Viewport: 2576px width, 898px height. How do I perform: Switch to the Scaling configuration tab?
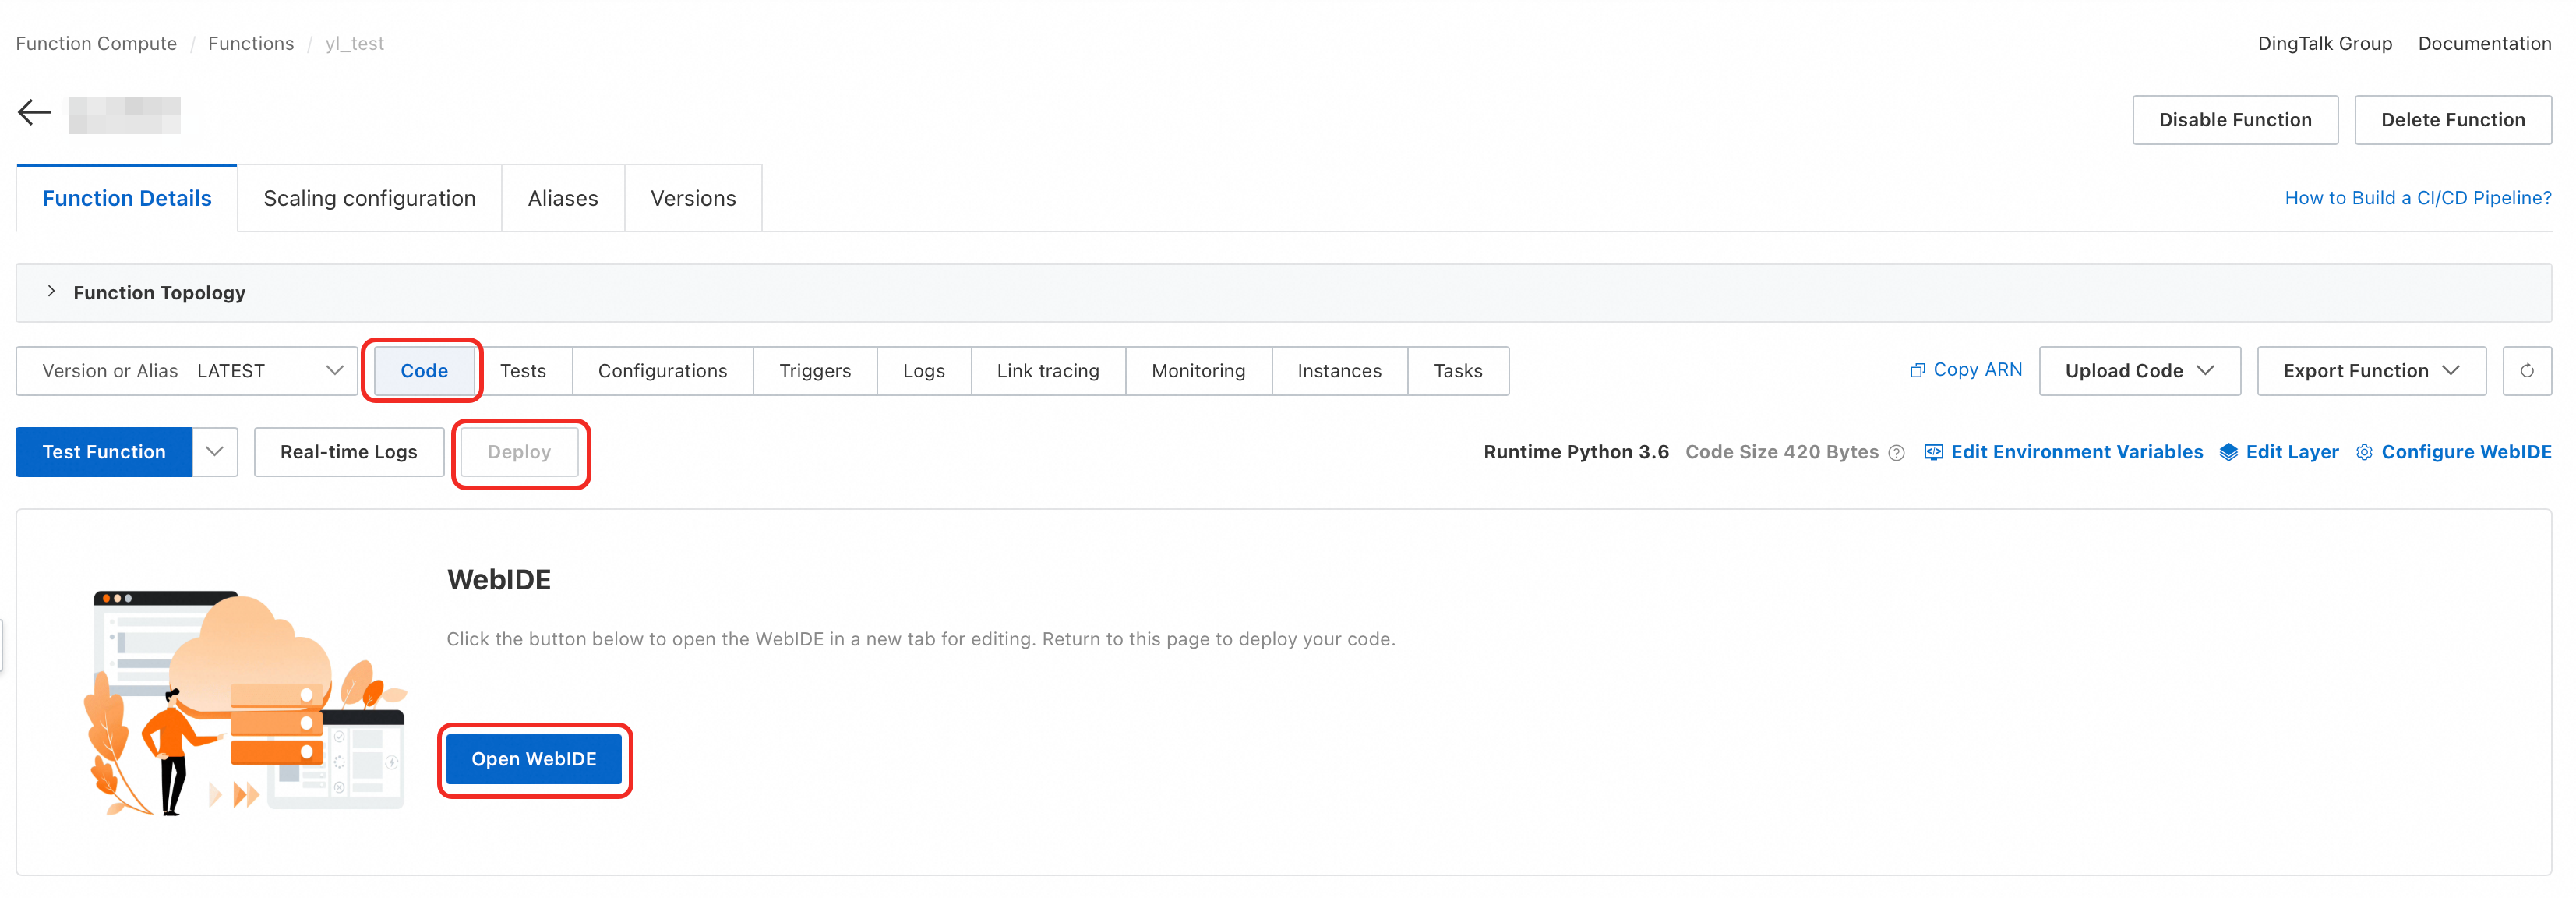point(369,198)
